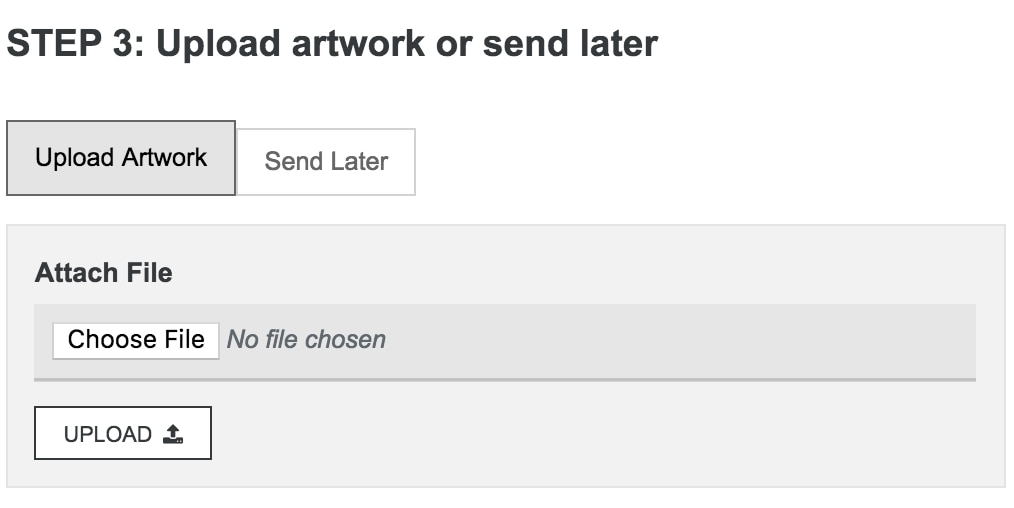The image size is (1014, 508).
Task: Click the UPLOAD button text
Action: point(107,434)
